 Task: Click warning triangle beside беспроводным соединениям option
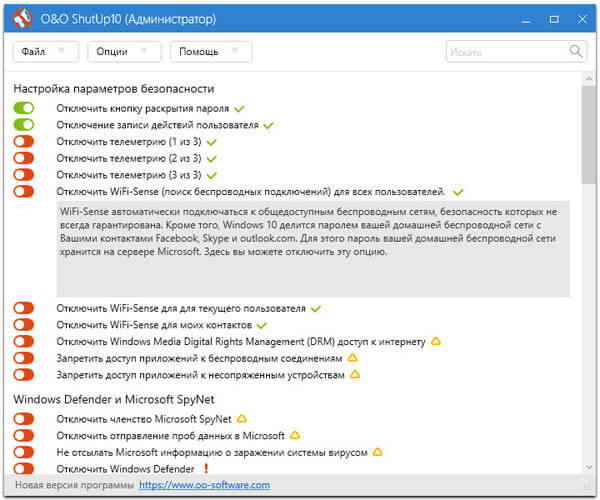[x=352, y=358]
